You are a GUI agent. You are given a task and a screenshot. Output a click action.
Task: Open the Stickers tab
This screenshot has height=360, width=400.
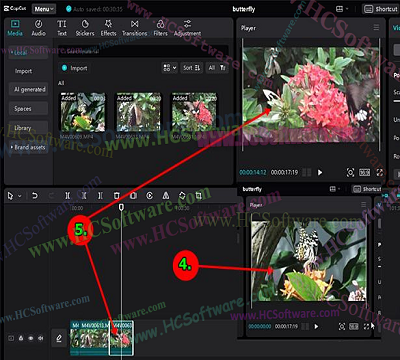click(x=85, y=28)
